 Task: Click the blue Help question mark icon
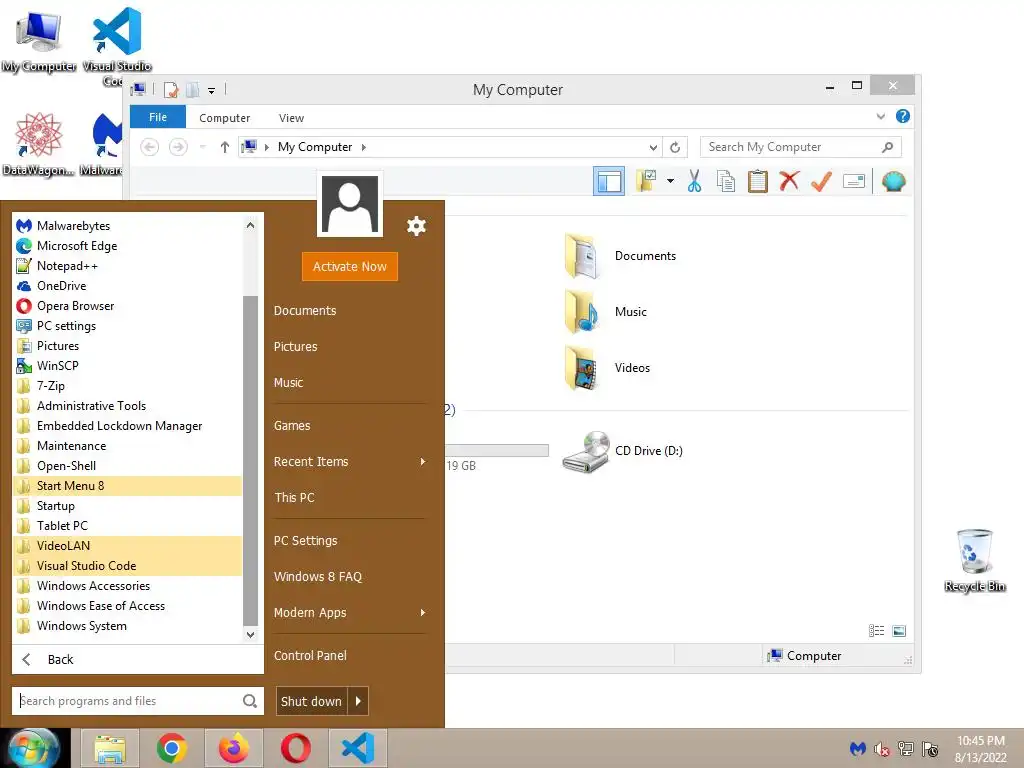(x=903, y=116)
